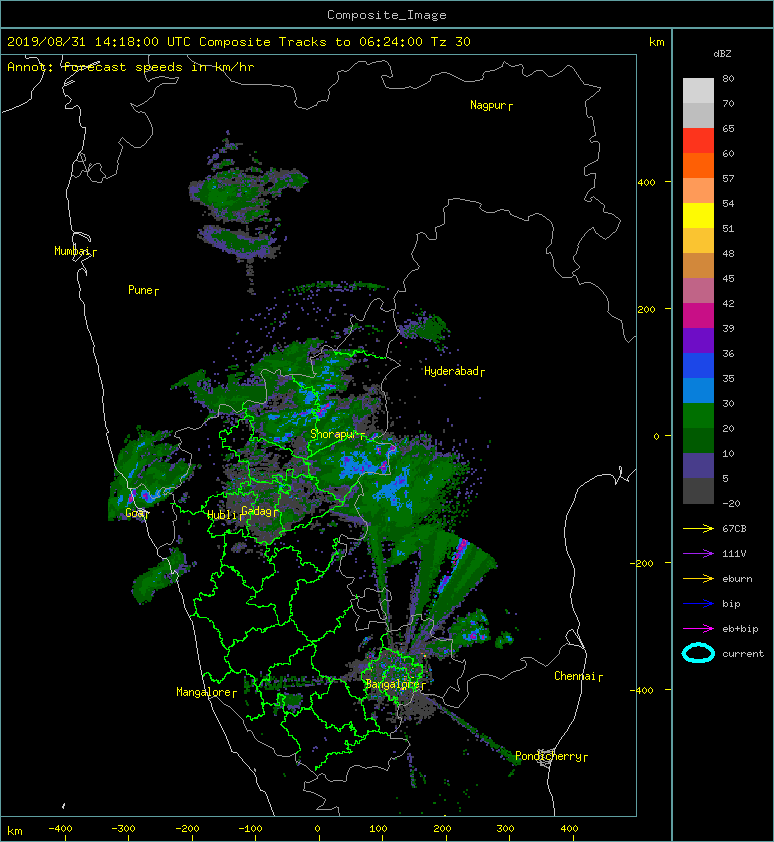Viewport: 774px width, 842px height.
Task: Click the 'Annot: forecast speeds in km/hr' label
Action: (x=131, y=67)
